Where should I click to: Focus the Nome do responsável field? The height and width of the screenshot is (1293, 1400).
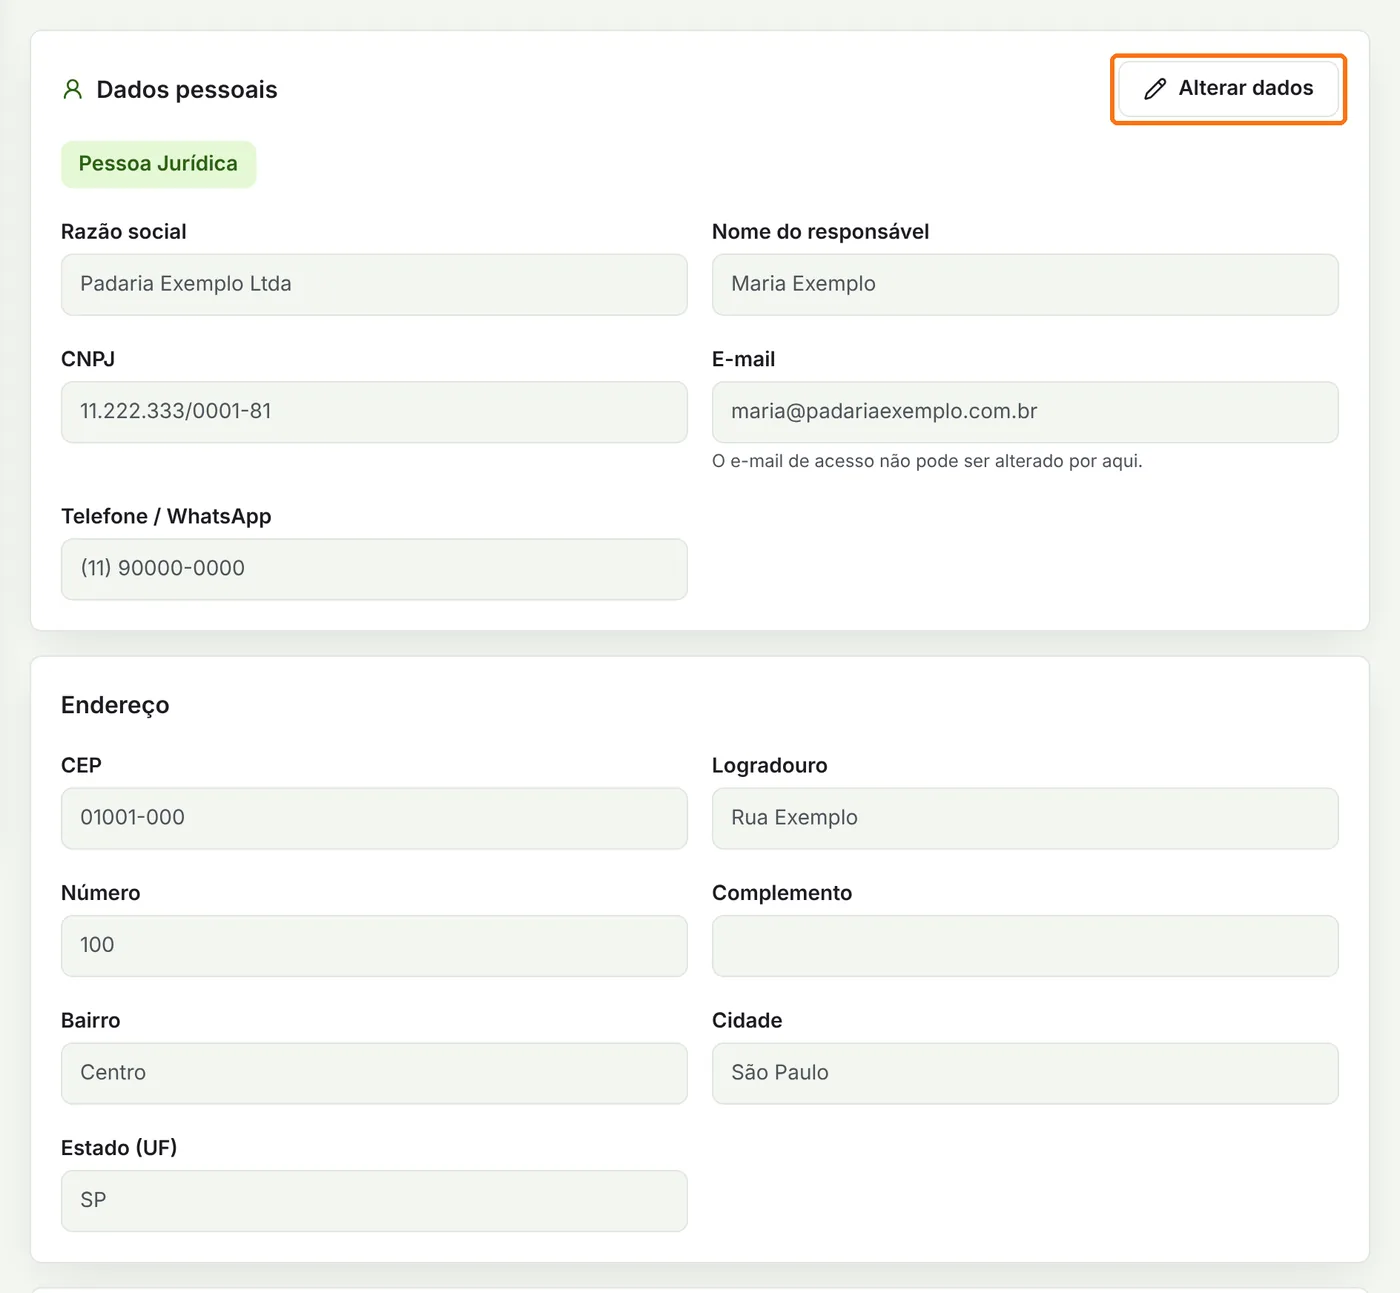click(1025, 284)
